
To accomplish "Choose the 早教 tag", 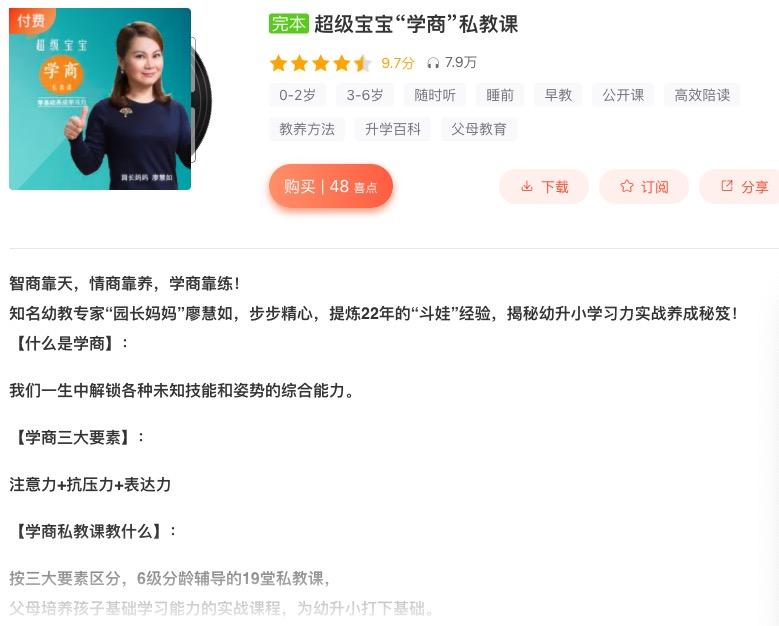I will [x=558, y=95].
